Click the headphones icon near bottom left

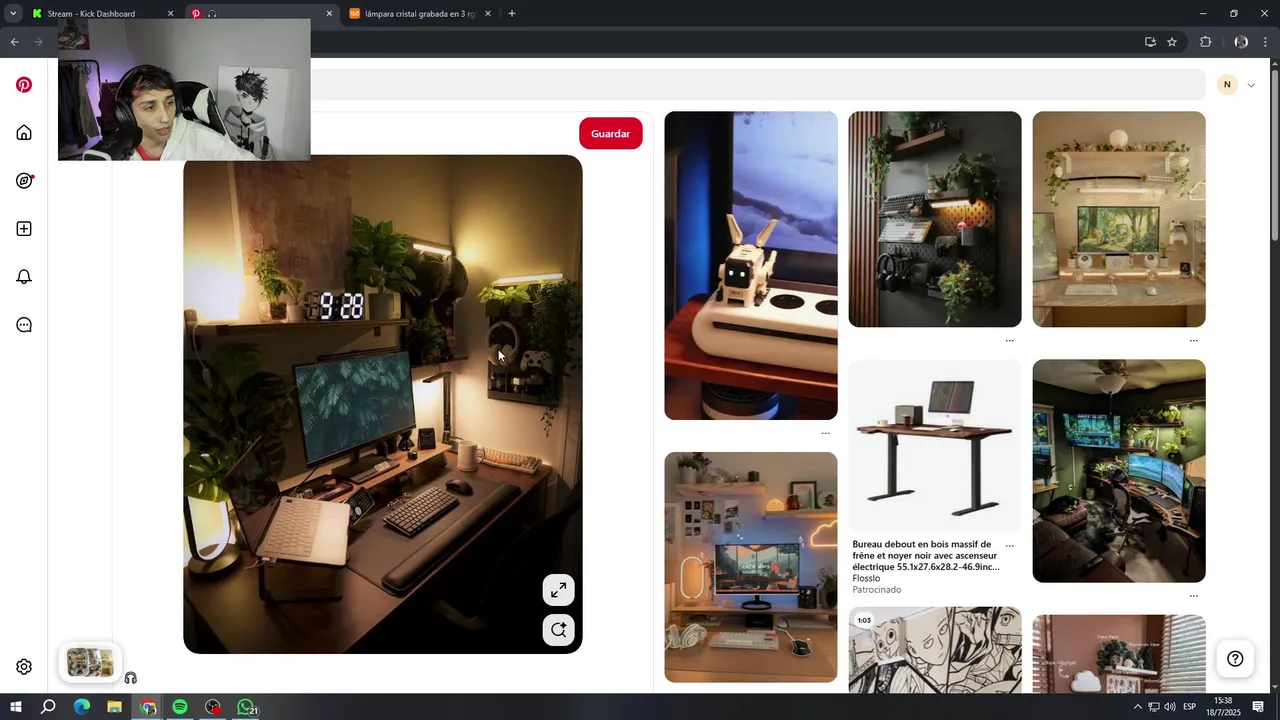point(130,678)
